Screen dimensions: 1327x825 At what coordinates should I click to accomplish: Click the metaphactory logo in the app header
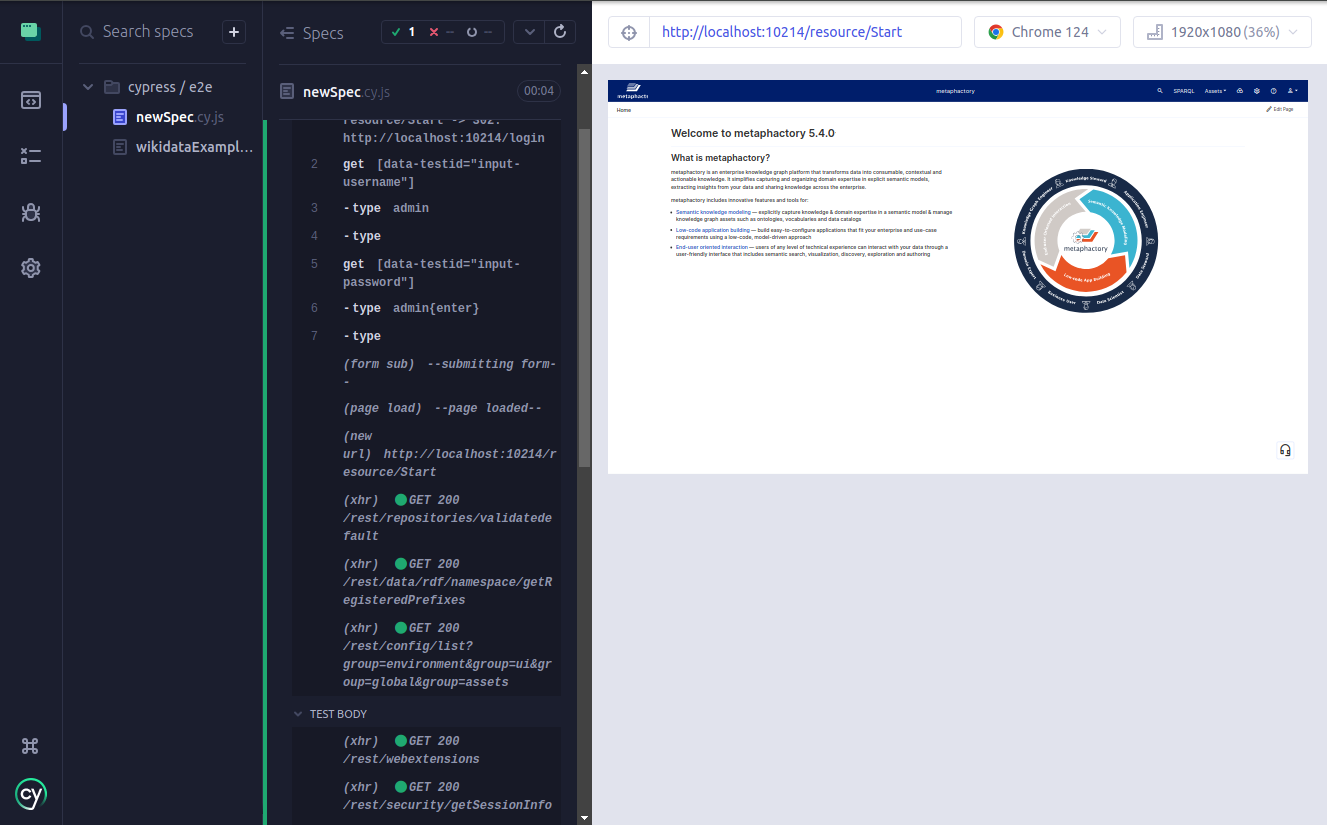coord(632,91)
